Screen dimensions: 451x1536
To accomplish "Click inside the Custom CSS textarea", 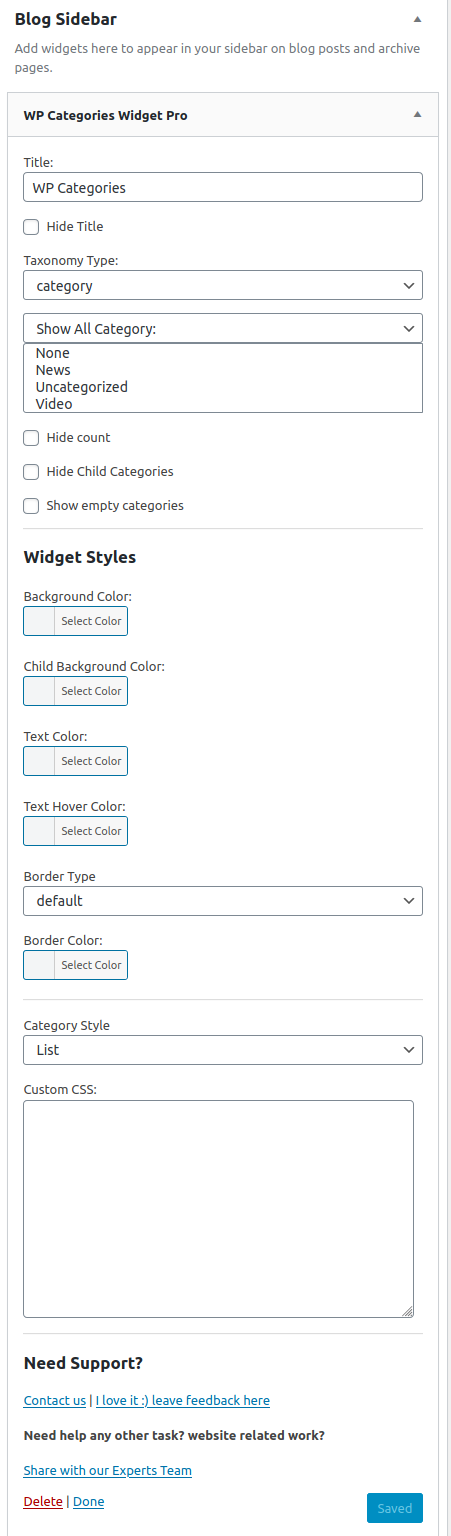I will (219, 1209).
